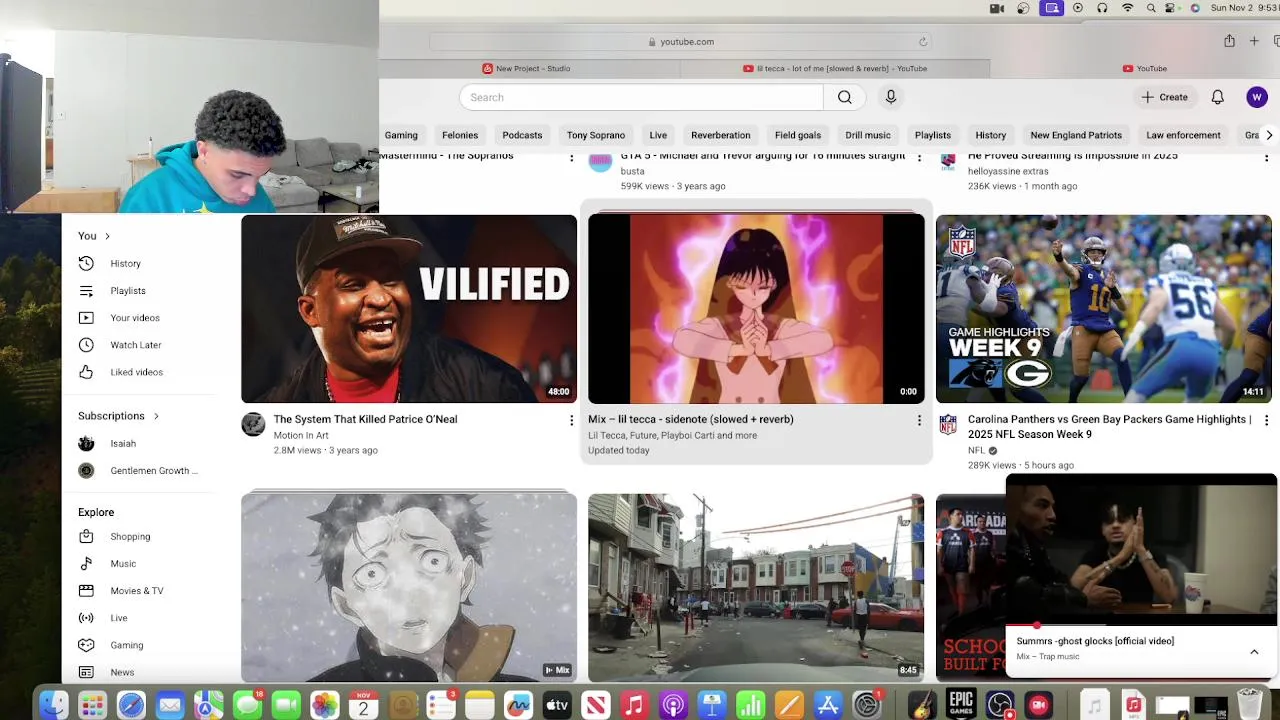This screenshot has width=1280, height=720.
Task: Click Safari new tab plus icon
Action: pyautogui.click(x=1254, y=41)
